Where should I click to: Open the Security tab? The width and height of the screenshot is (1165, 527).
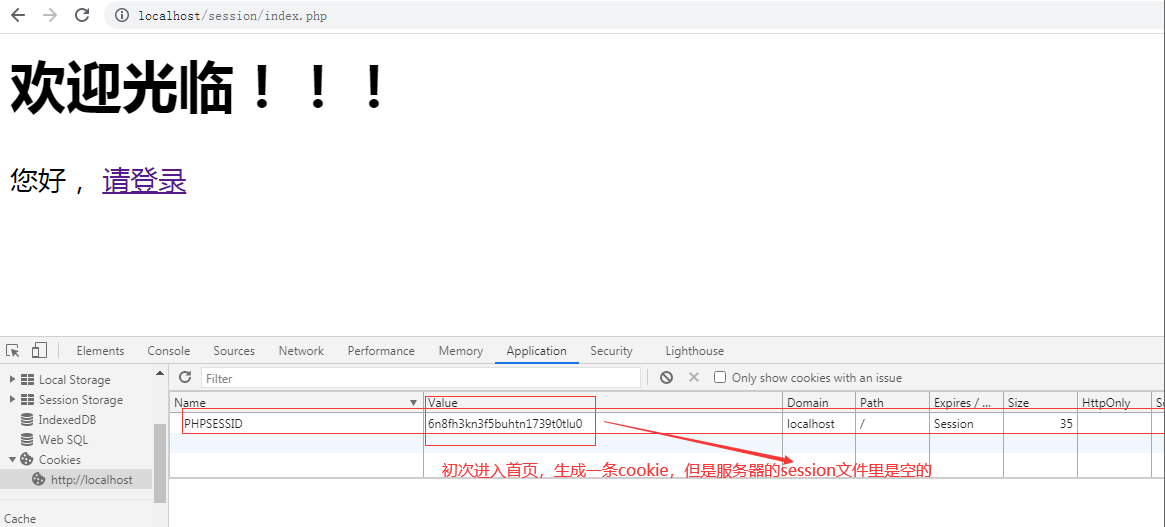coord(611,351)
